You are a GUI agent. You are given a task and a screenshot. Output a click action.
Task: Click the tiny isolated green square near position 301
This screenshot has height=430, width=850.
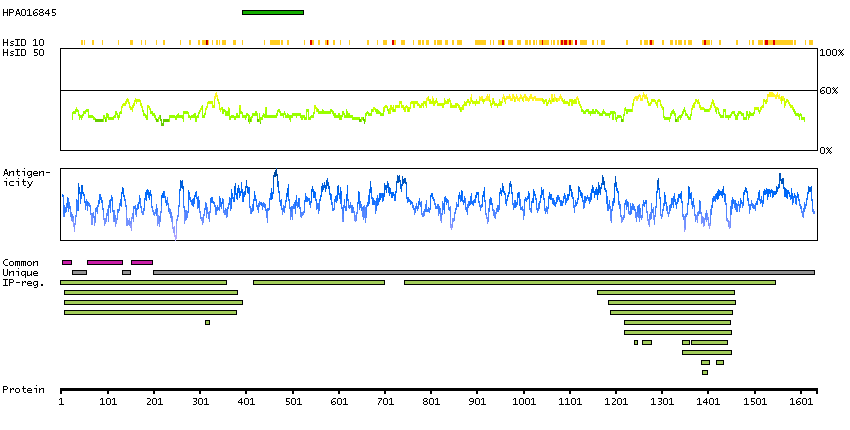tap(207, 322)
